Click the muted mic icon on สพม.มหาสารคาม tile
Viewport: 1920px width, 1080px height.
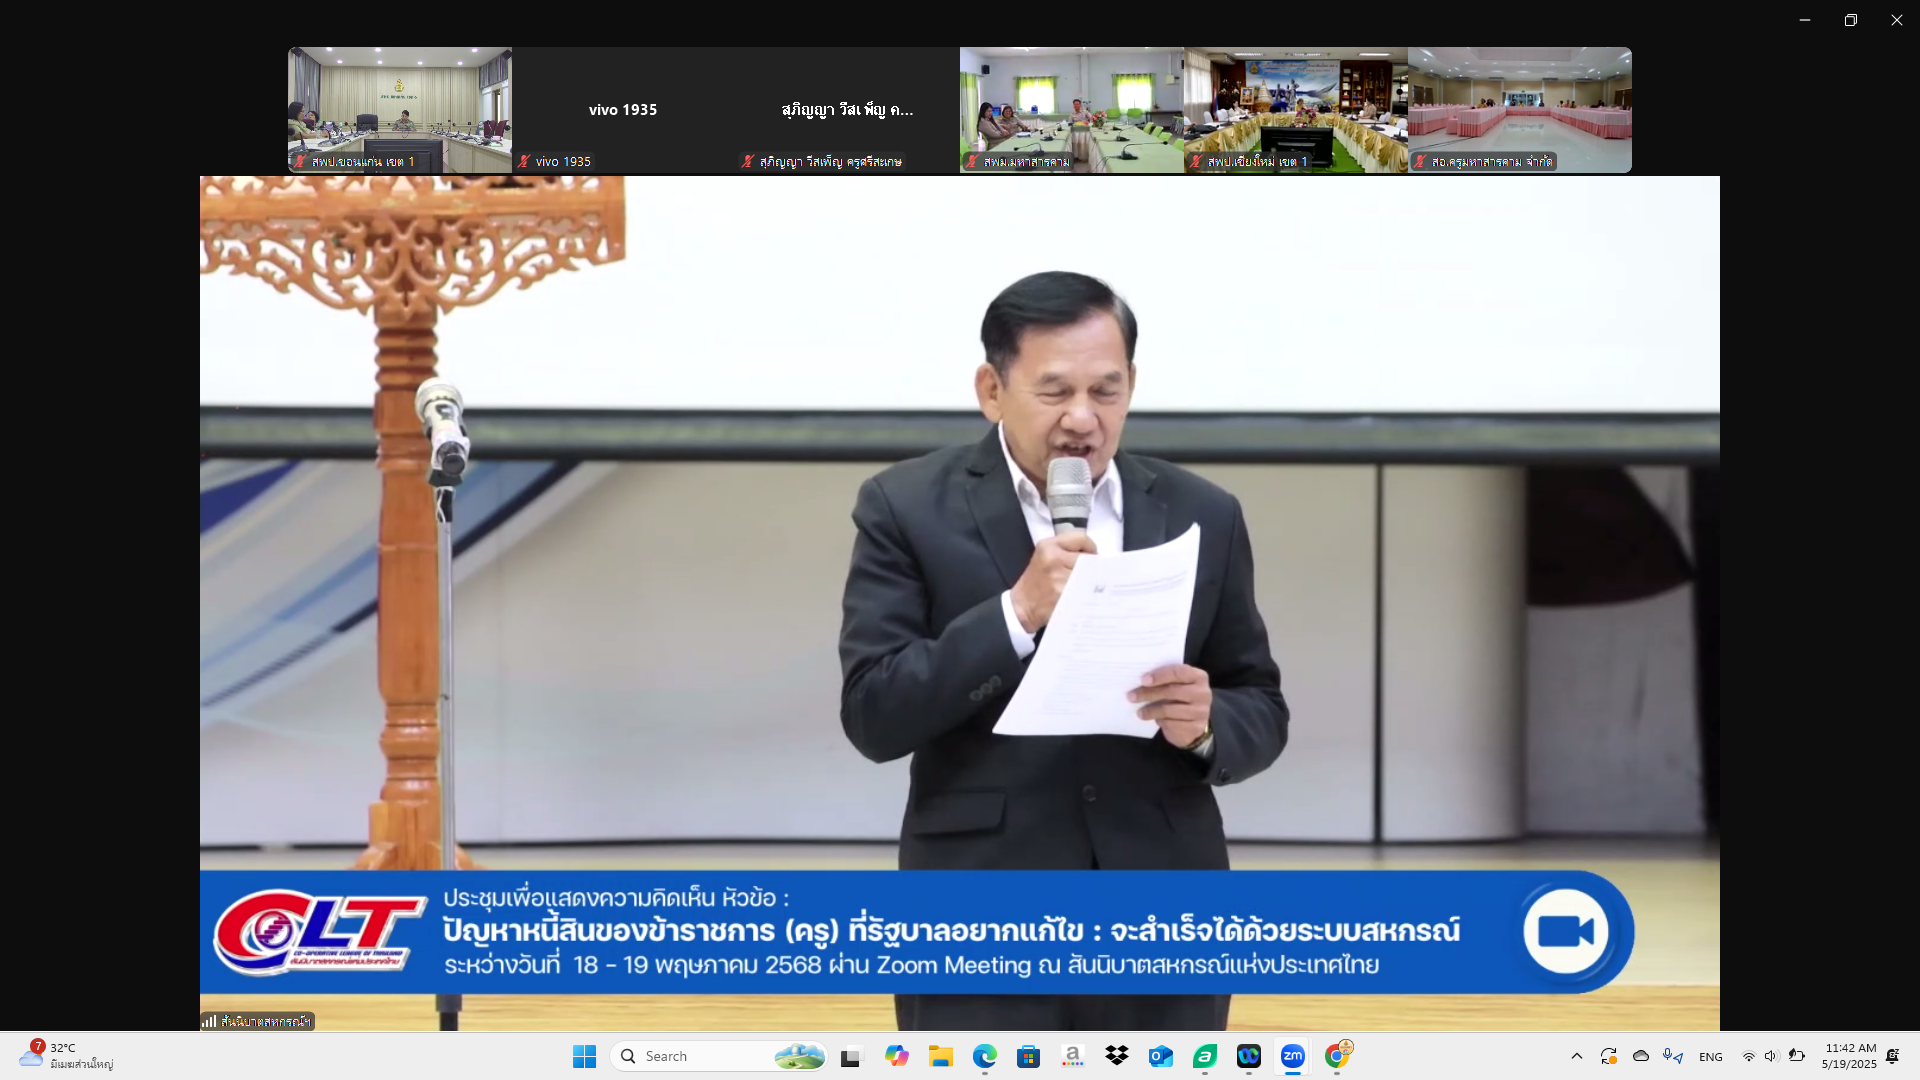pyautogui.click(x=971, y=161)
